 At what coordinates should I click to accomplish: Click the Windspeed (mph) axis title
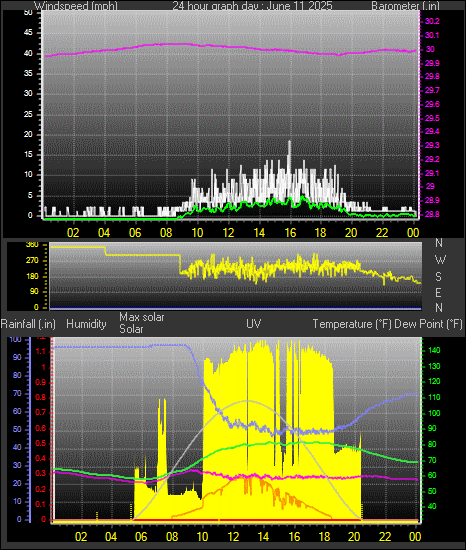pos(75,6)
